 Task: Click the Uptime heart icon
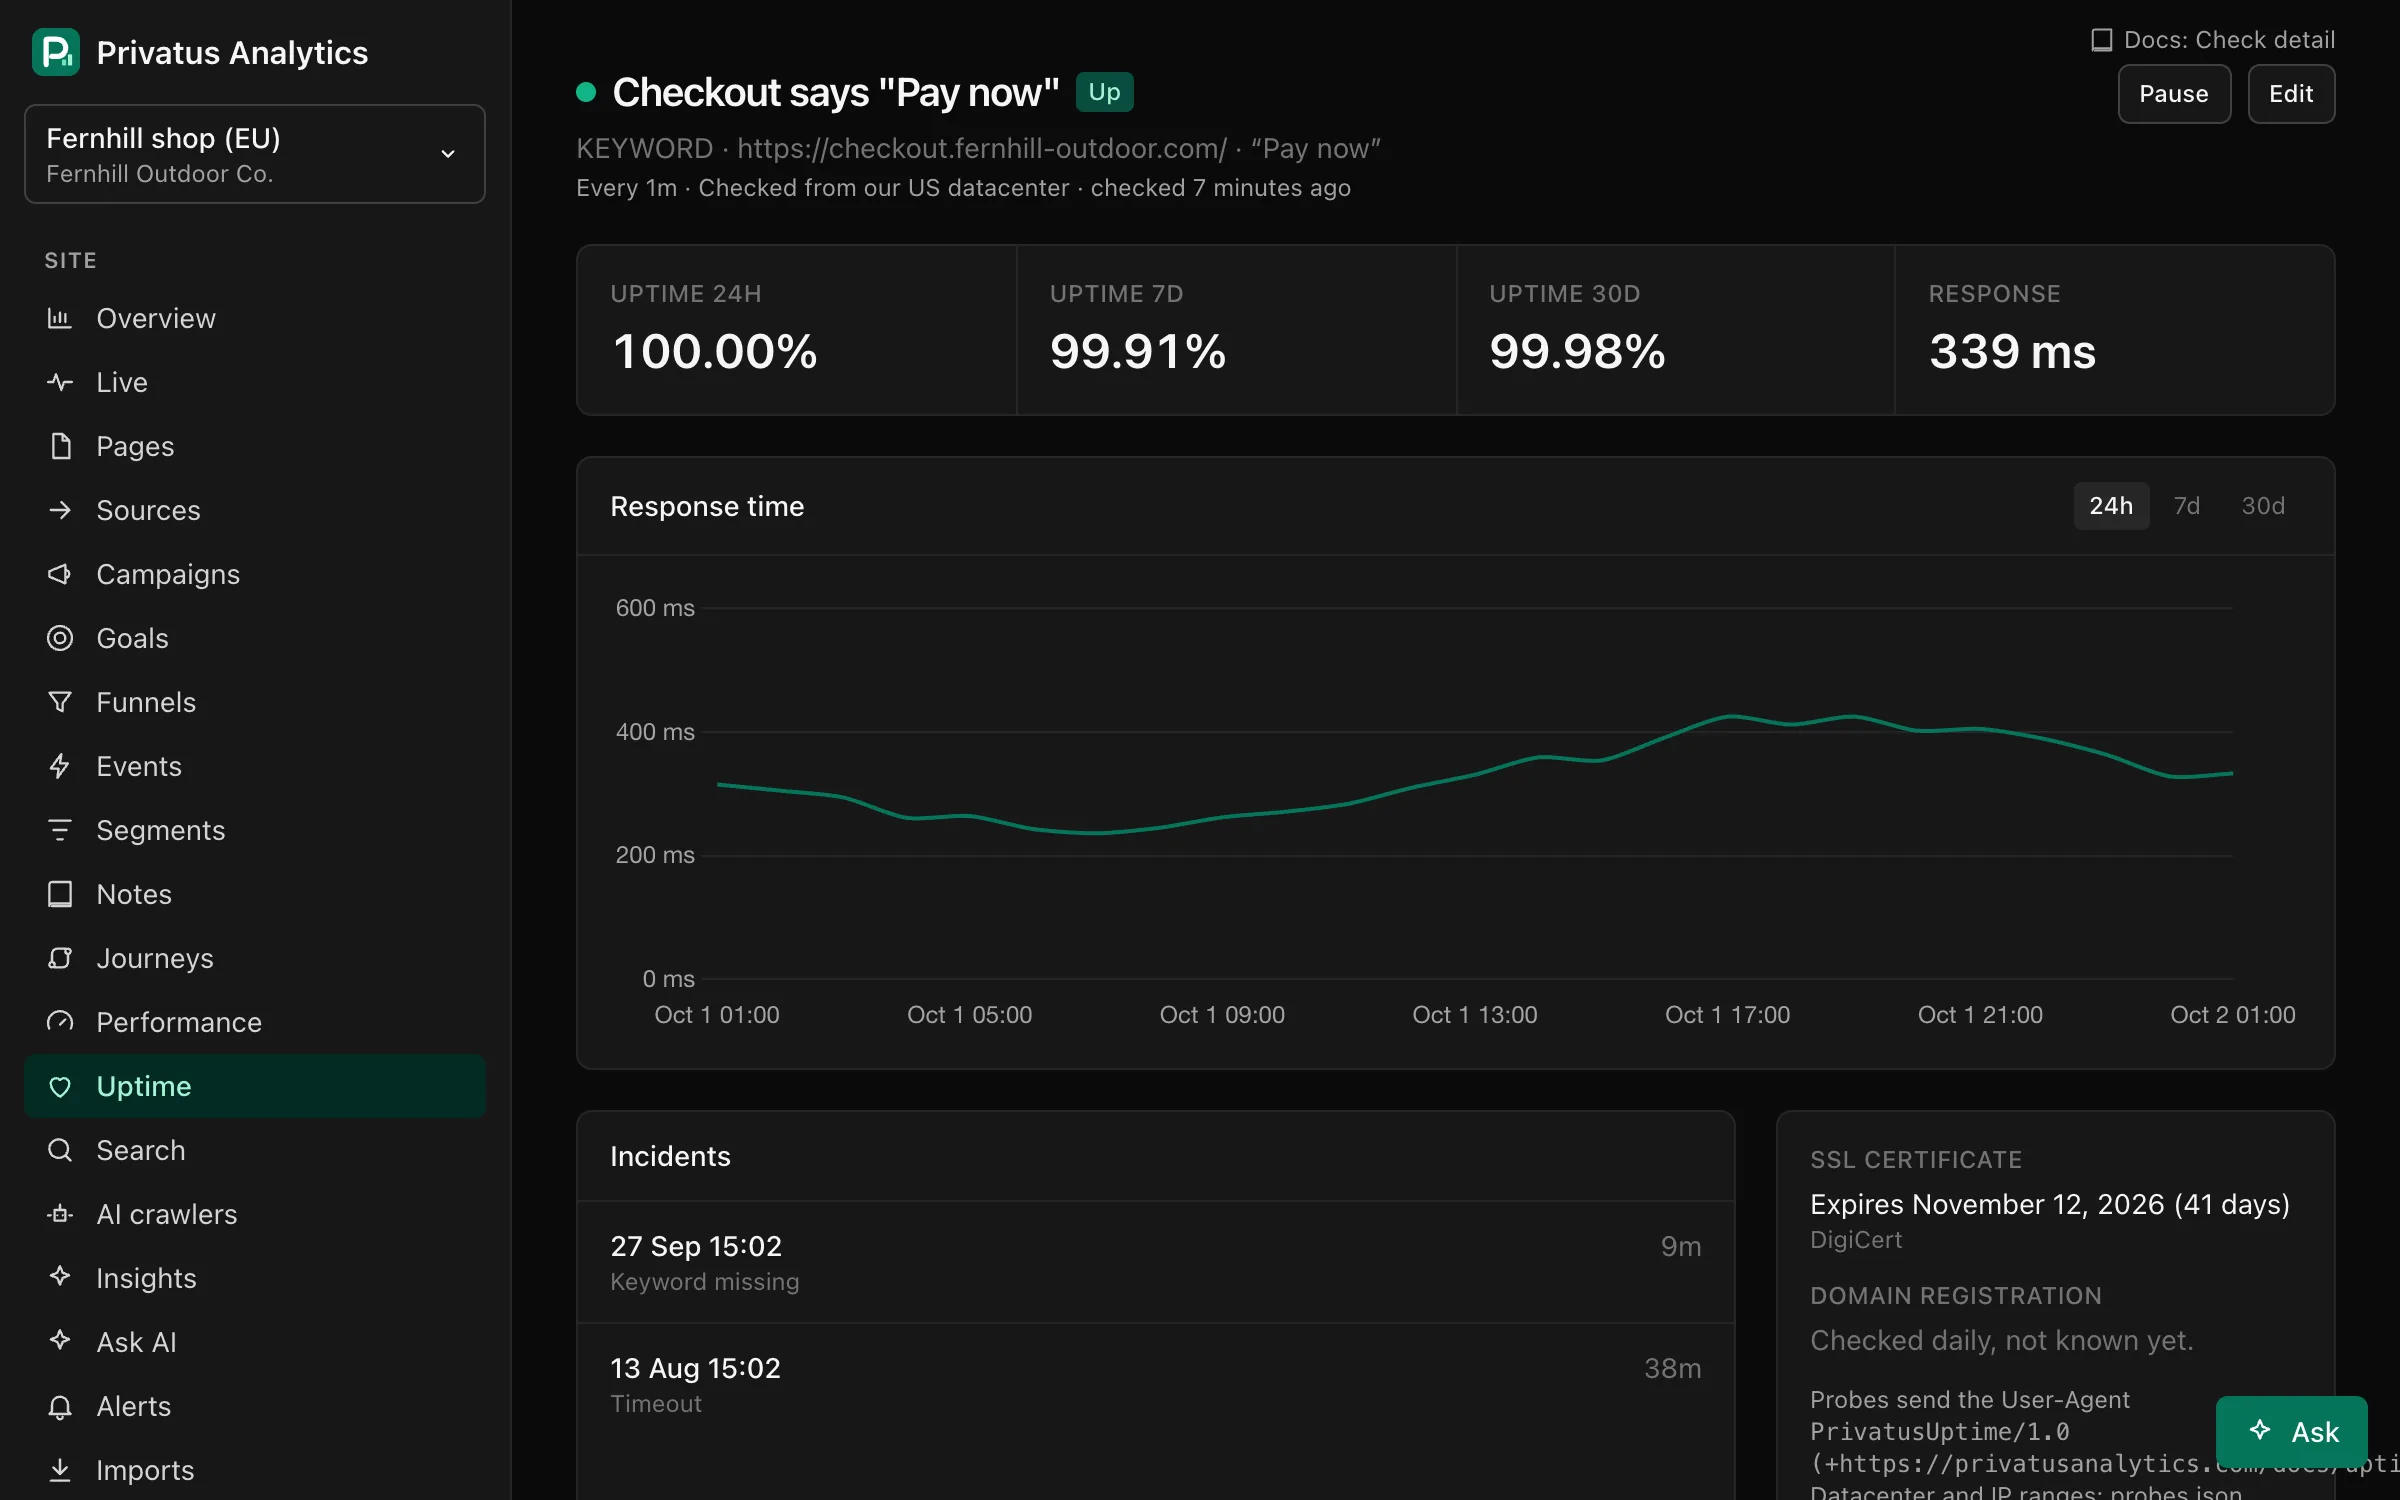pyautogui.click(x=60, y=1086)
